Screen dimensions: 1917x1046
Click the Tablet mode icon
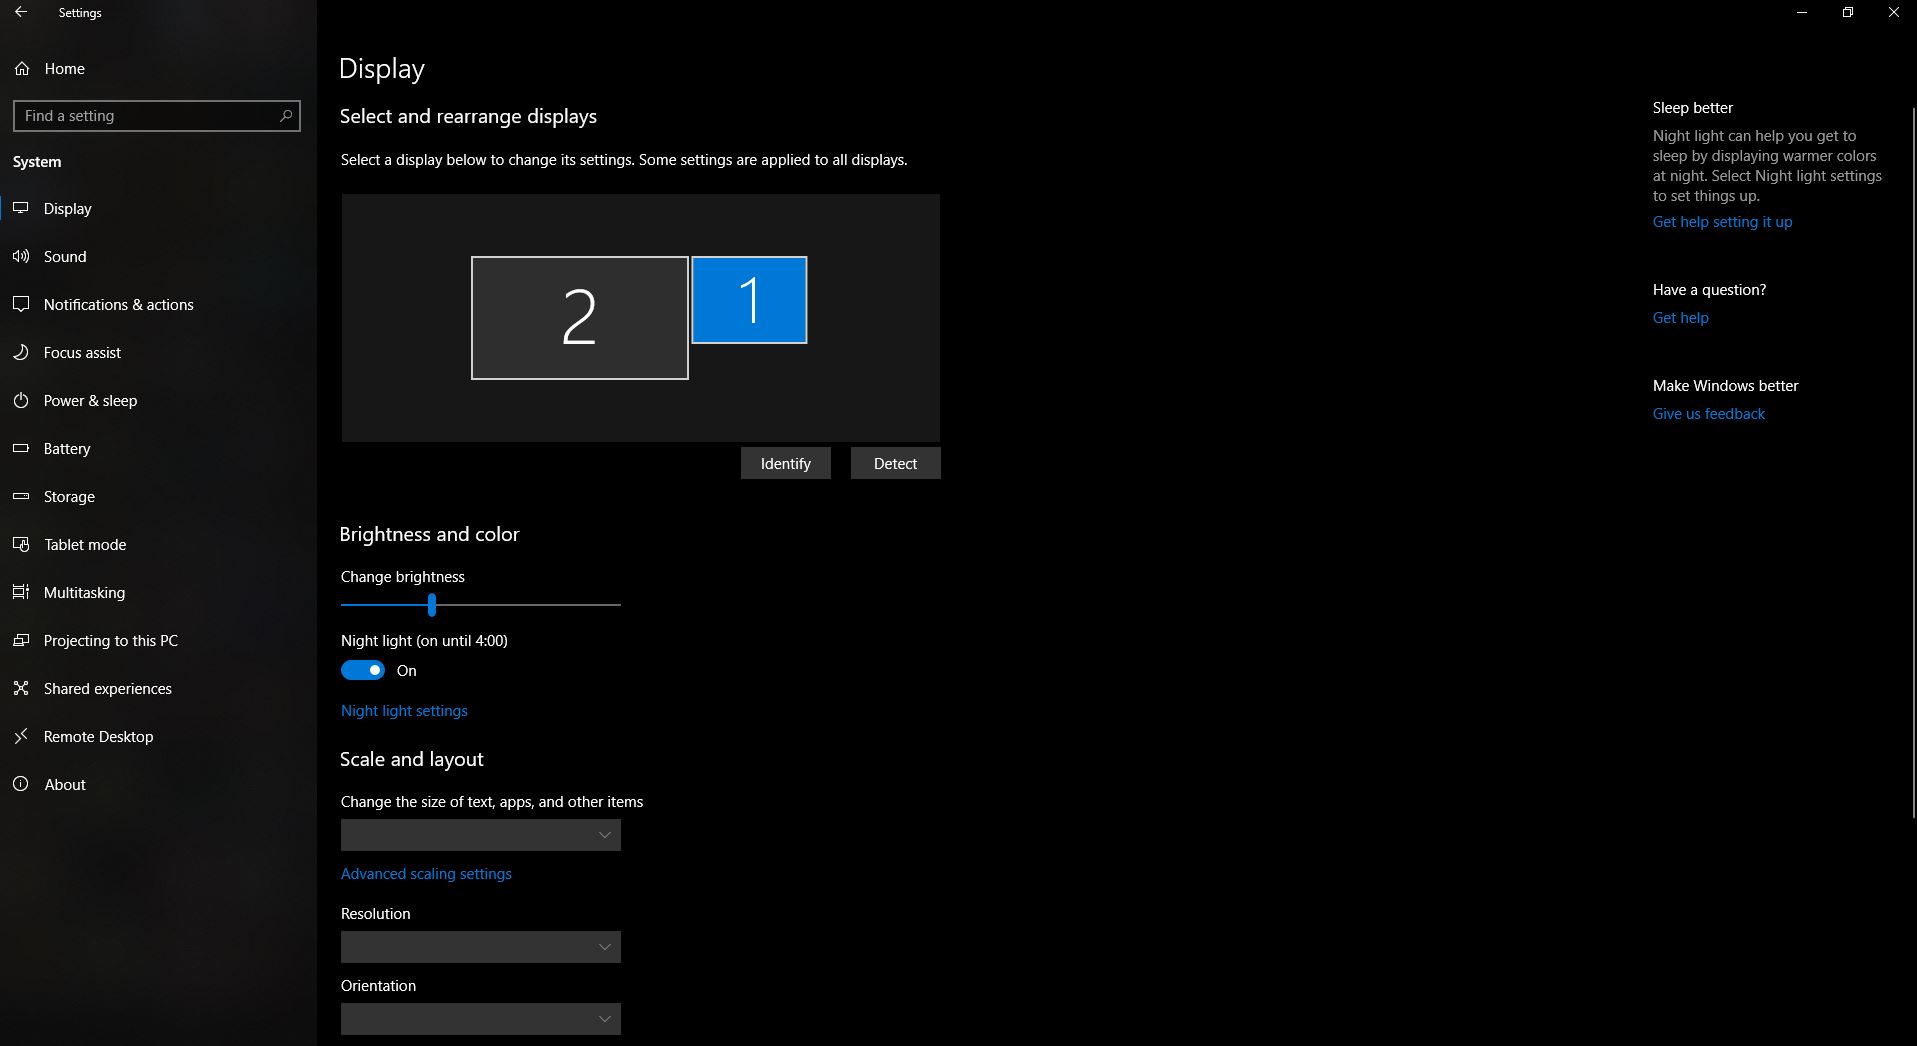point(21,544)
